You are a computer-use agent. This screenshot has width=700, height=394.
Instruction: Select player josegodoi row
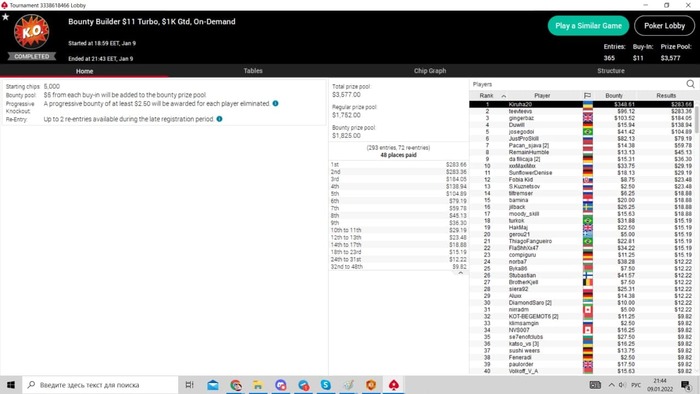582,132
